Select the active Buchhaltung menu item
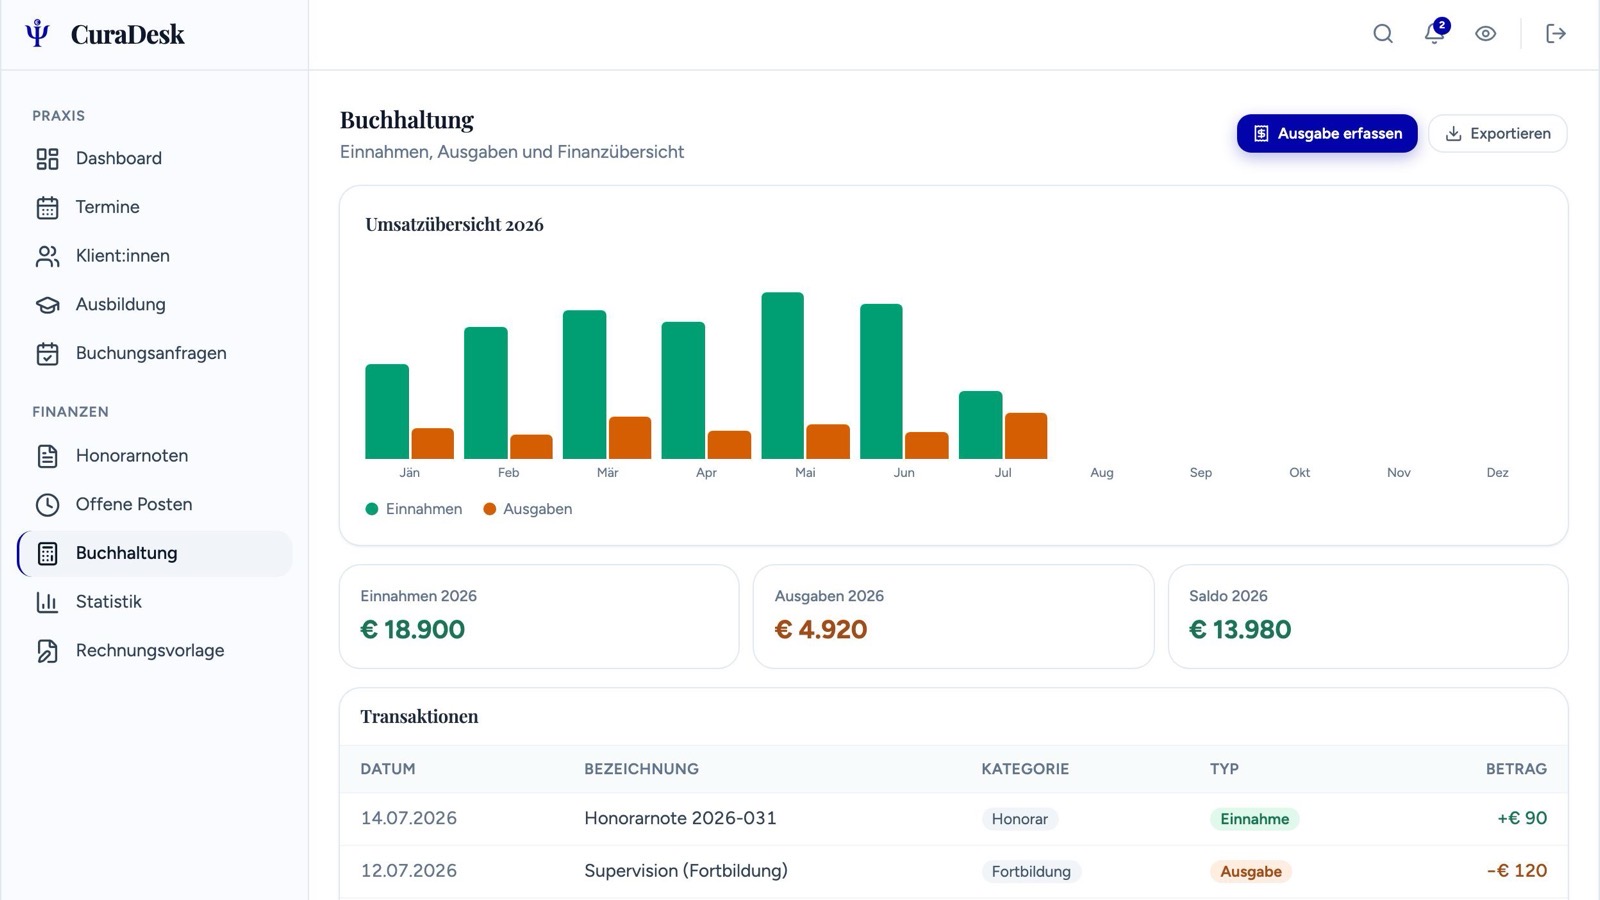This screenshot has width=1600, height=900. pyautogui.click(x=155, y=553)
